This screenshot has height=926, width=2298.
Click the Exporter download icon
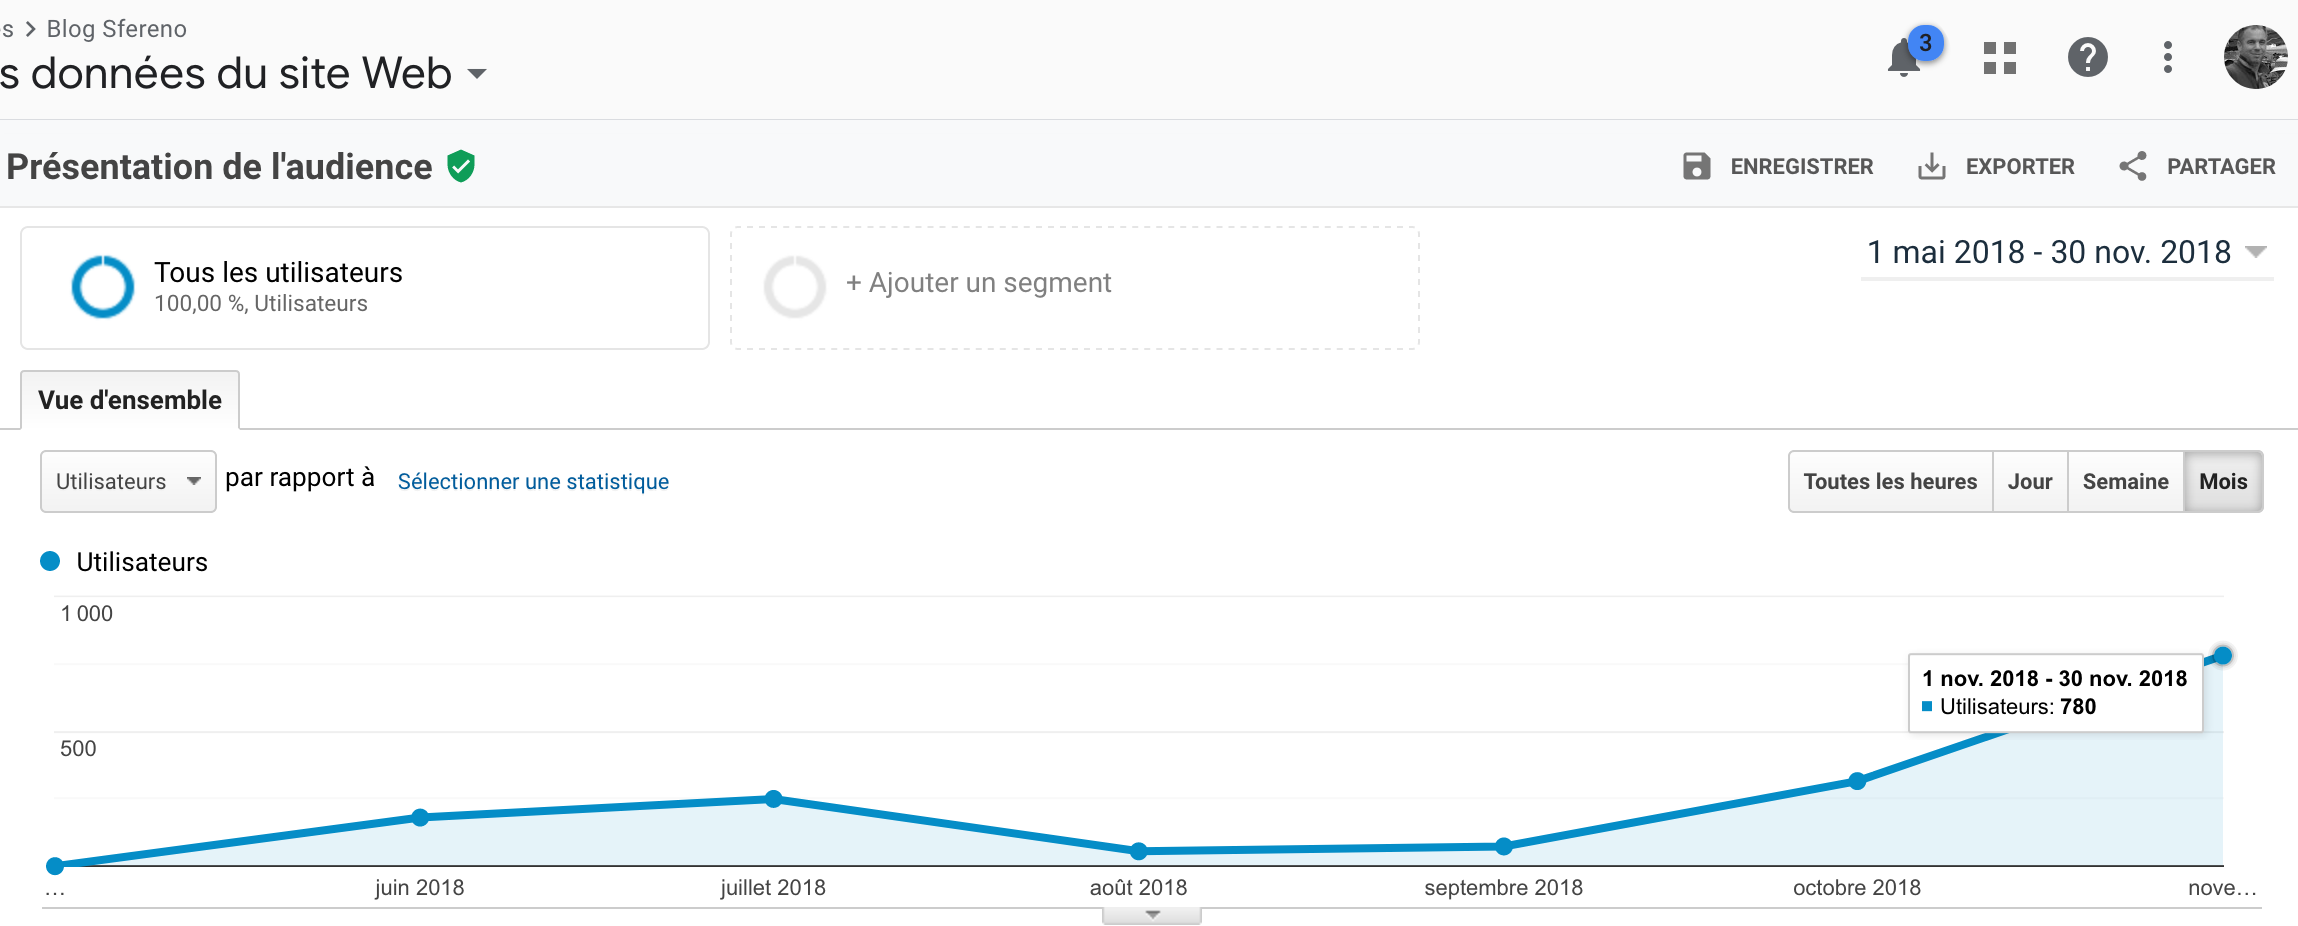click(x=1931, y=166)
